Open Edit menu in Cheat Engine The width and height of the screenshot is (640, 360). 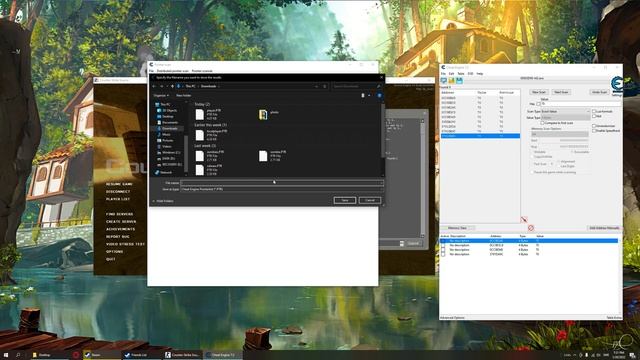451,73
